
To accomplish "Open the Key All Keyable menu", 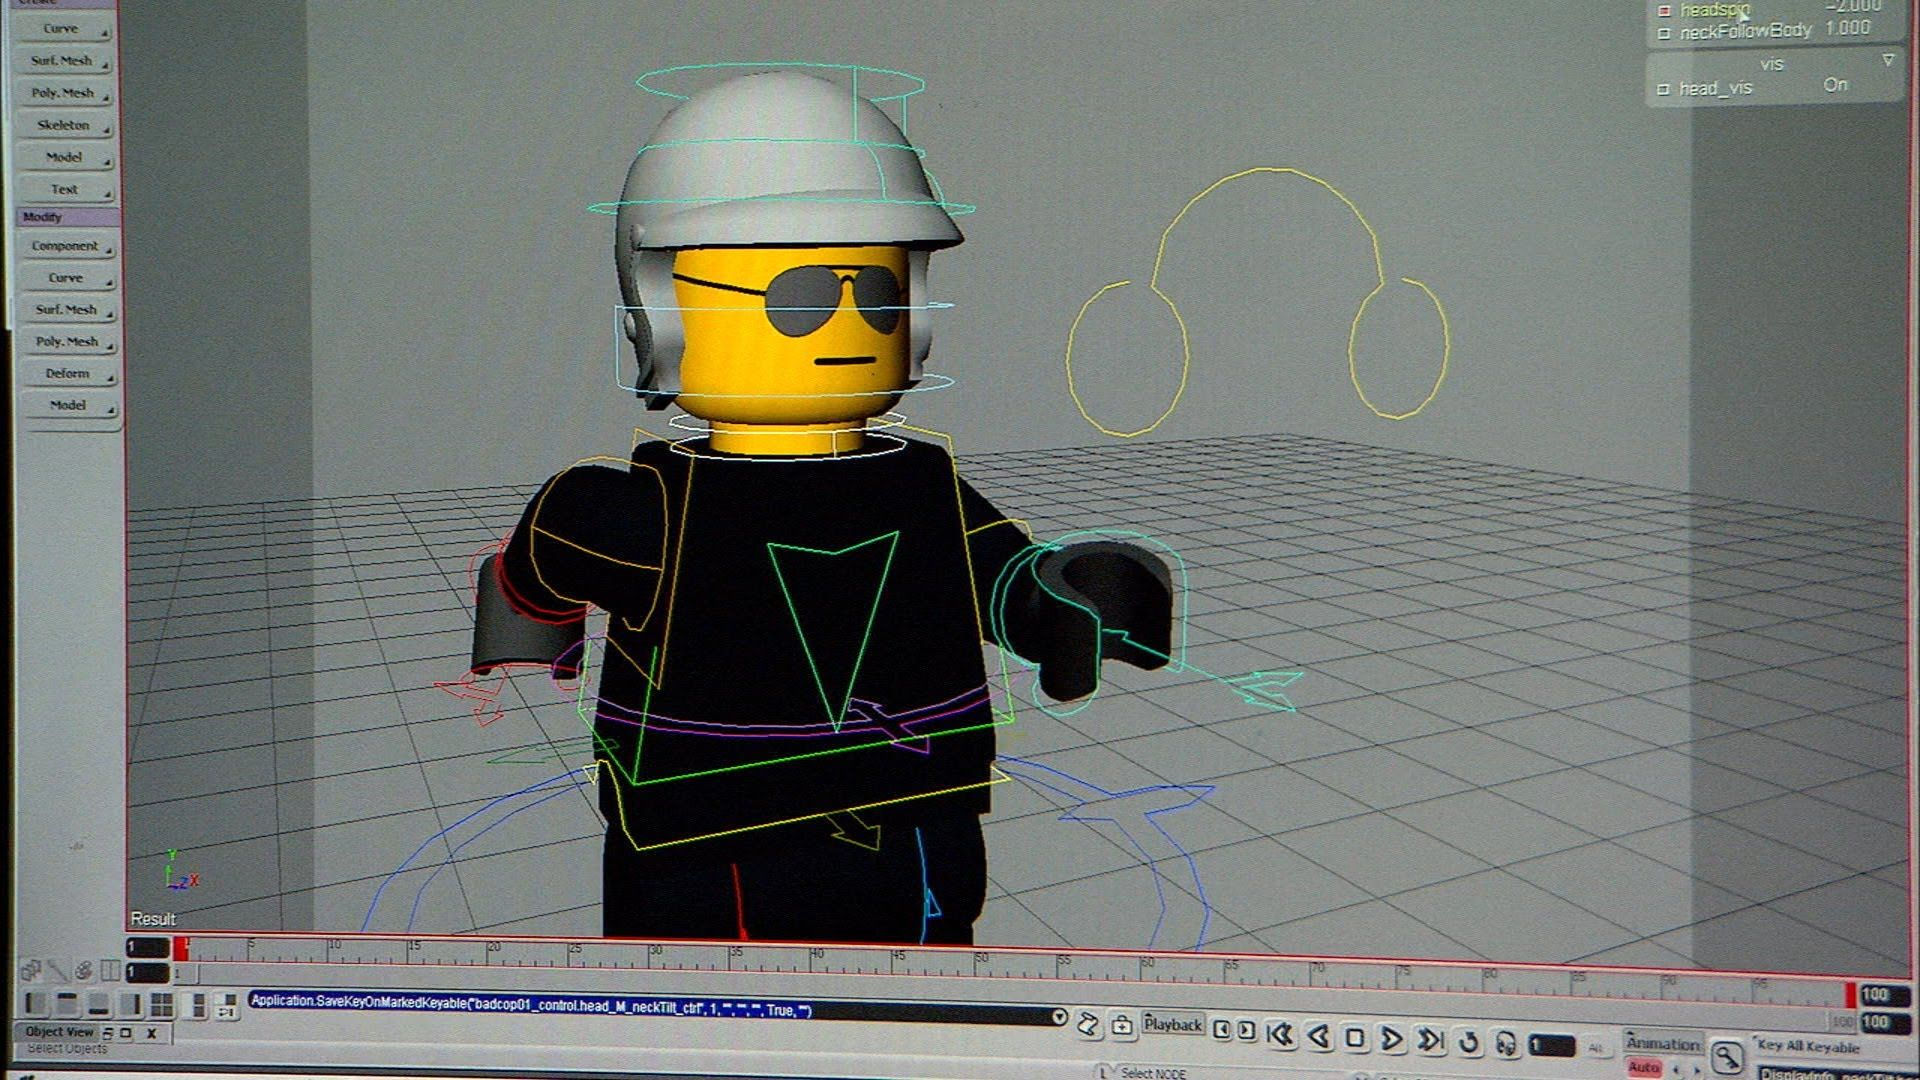I will pos(1809,1047).
